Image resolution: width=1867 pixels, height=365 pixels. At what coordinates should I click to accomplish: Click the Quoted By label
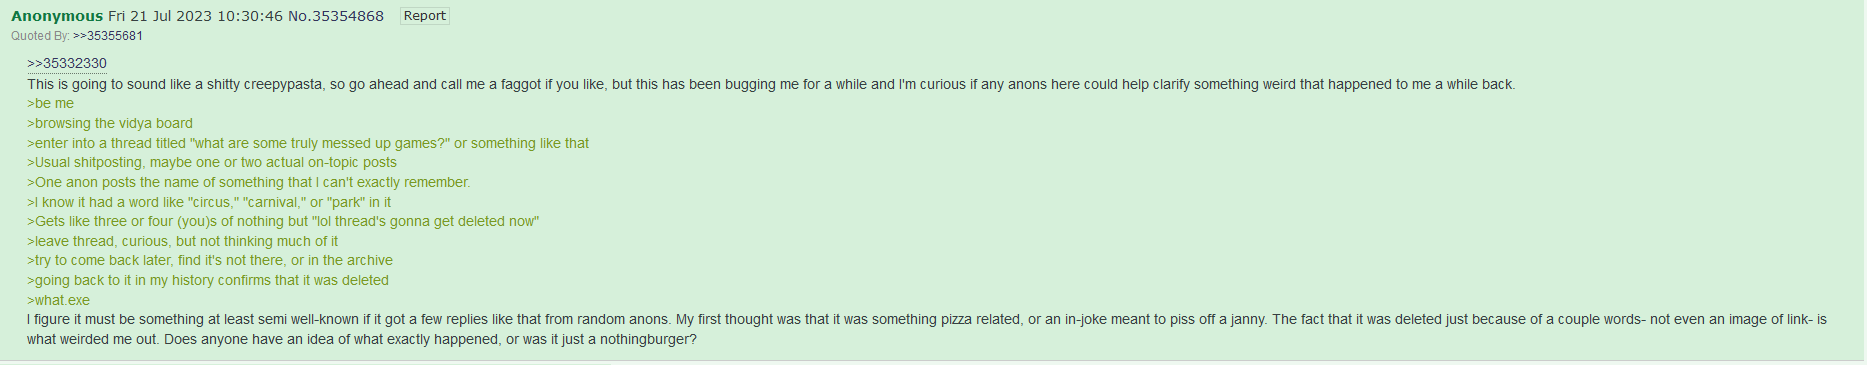(x=40, y=36)
